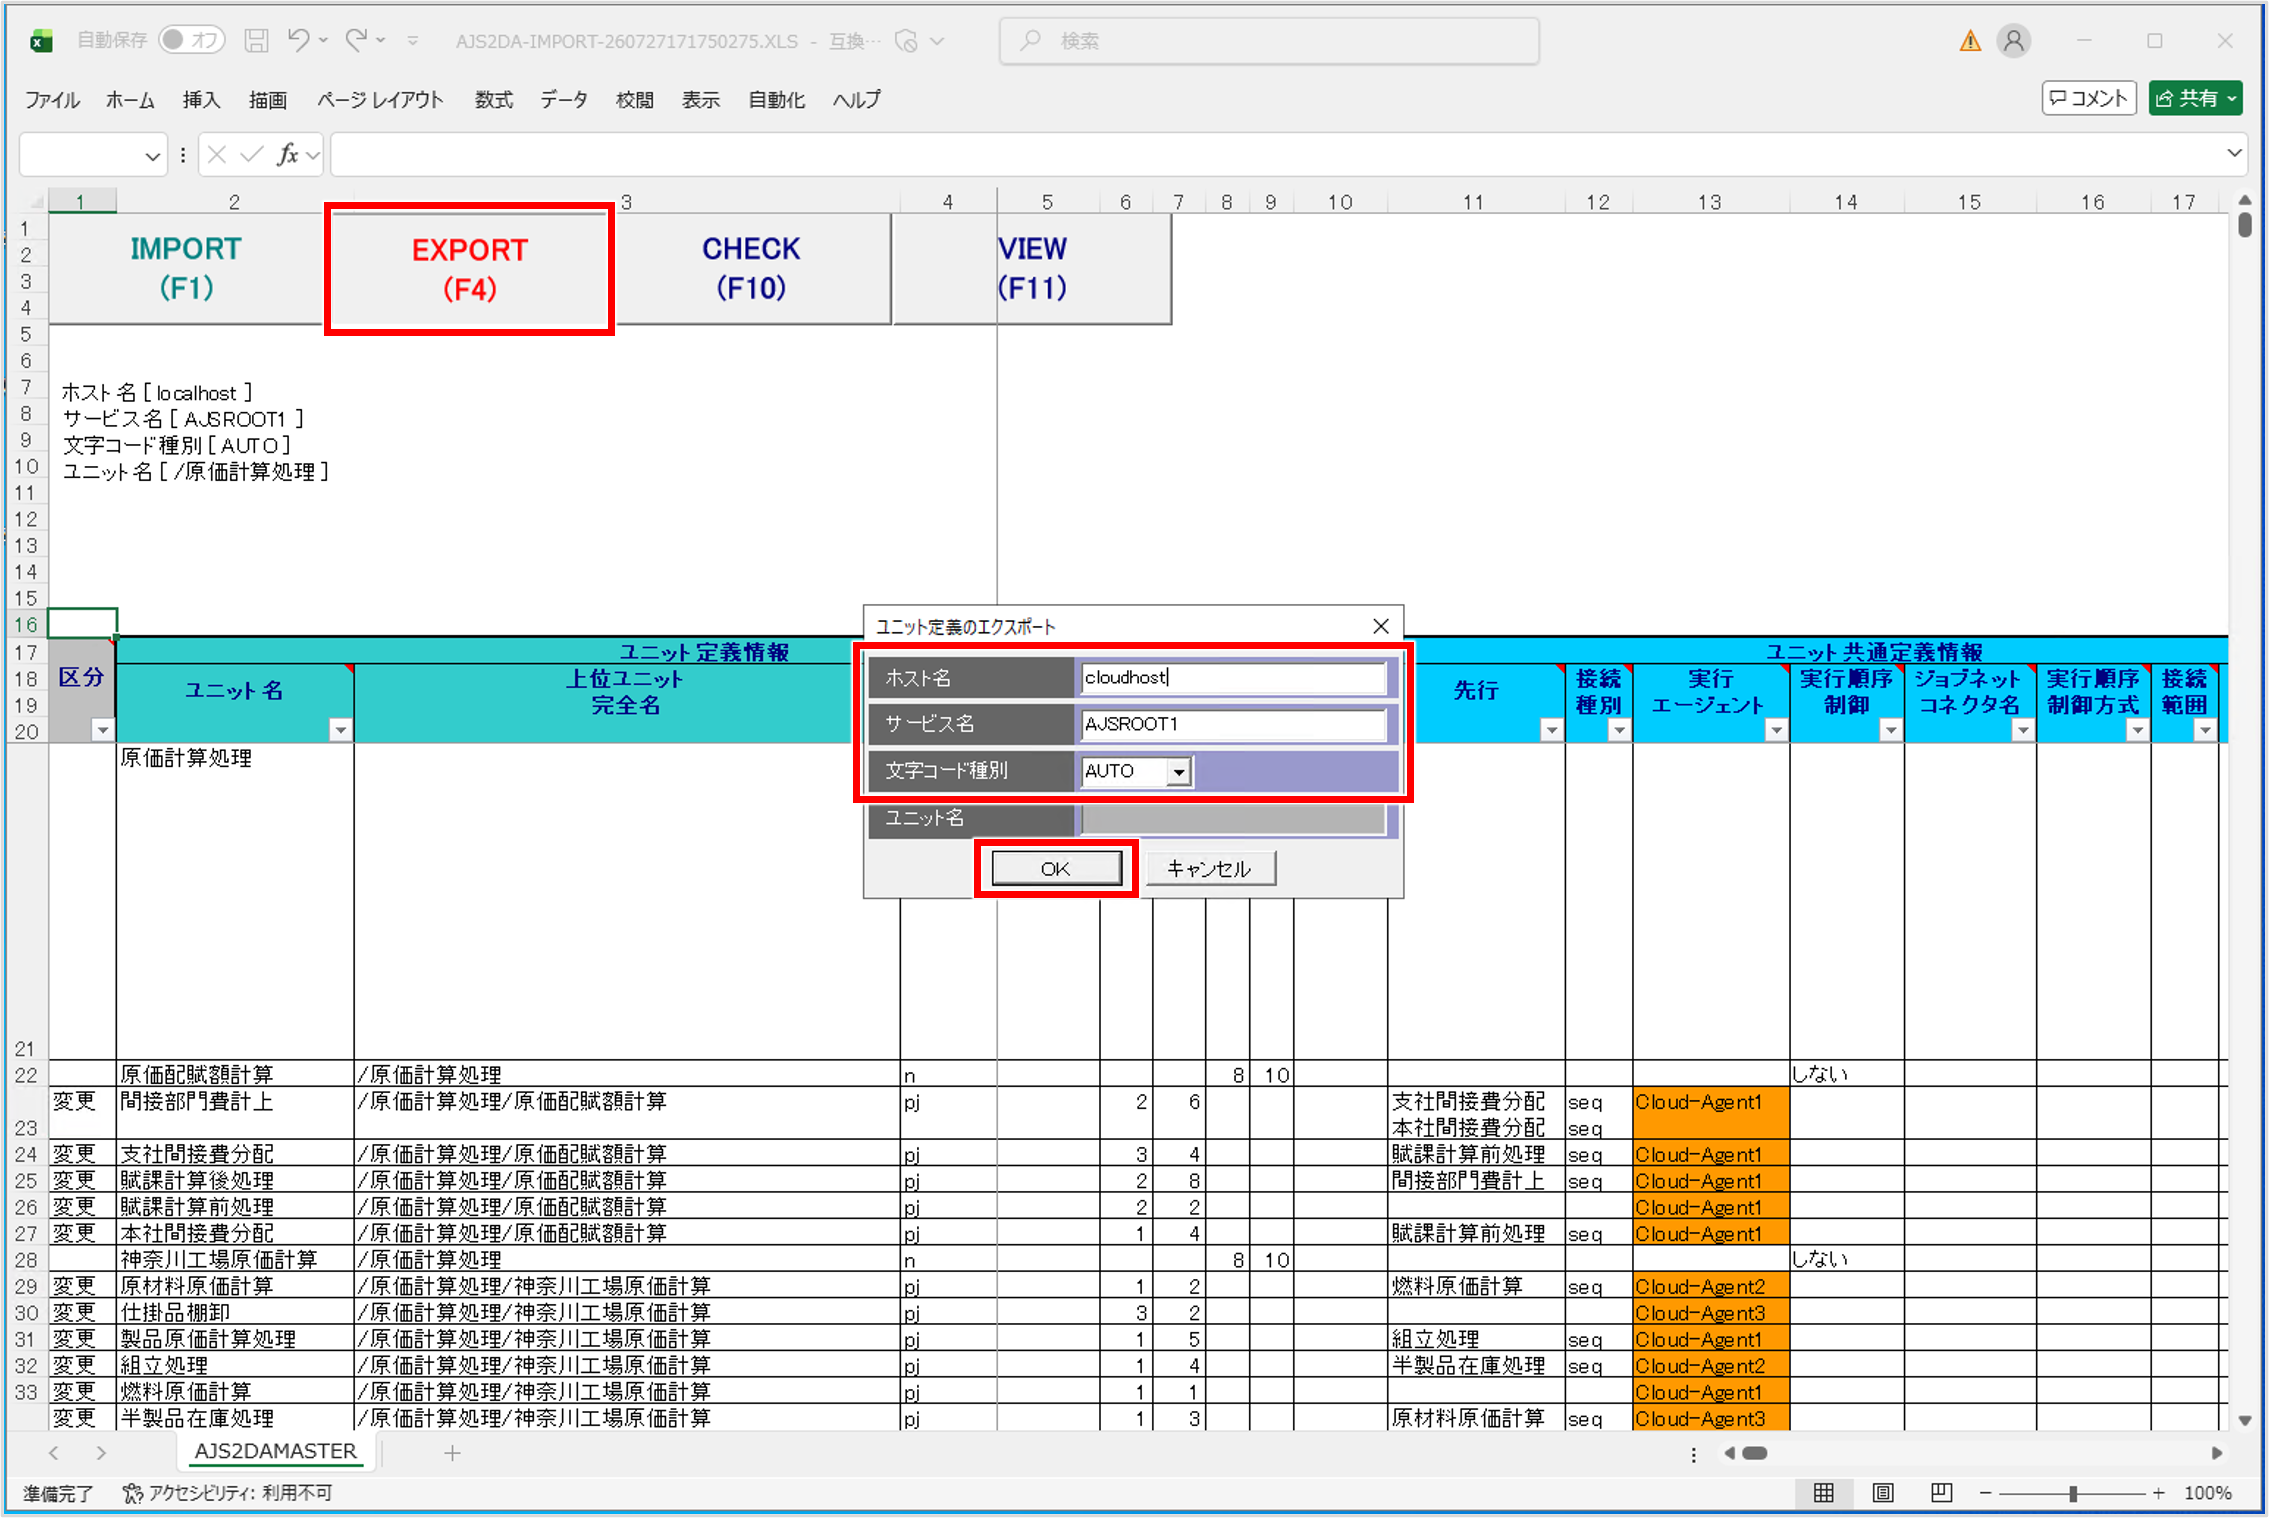This screenshot has width=2269, height=1518.
Task: Expand the Name Box dropdown arrow
Action: tap(152, 156)
